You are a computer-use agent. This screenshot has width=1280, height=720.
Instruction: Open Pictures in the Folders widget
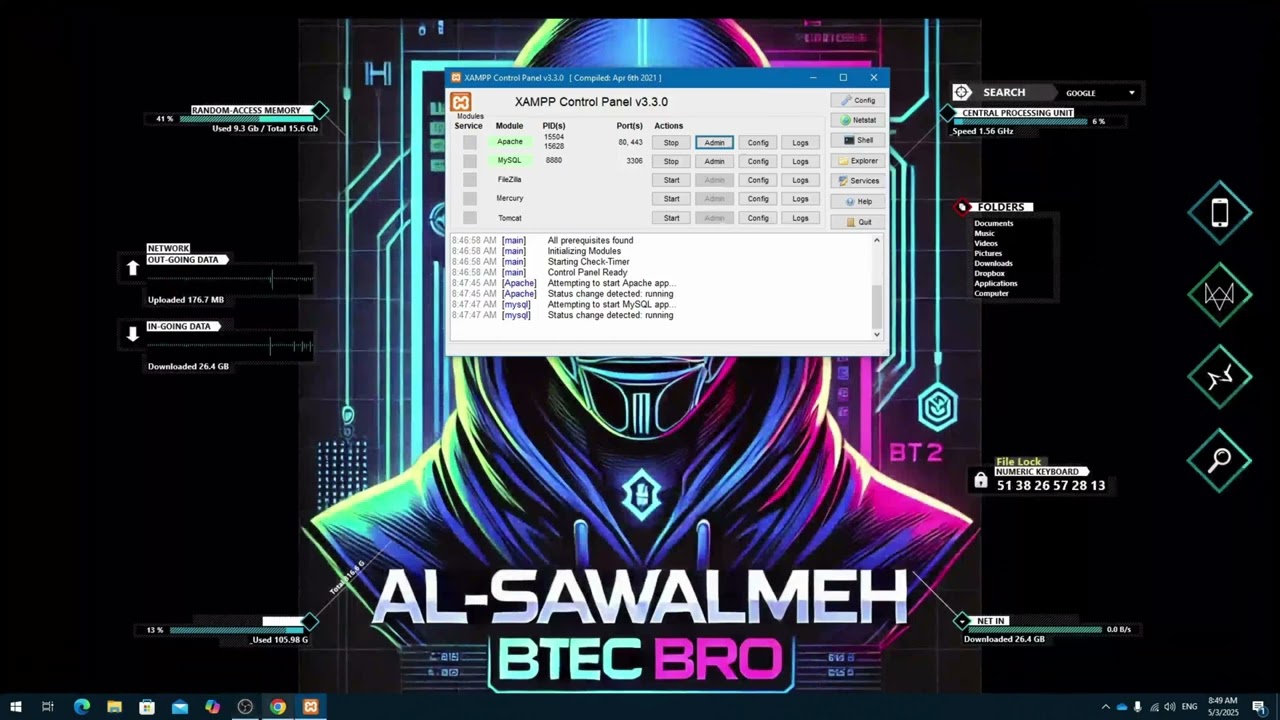[x=988, y=253]
